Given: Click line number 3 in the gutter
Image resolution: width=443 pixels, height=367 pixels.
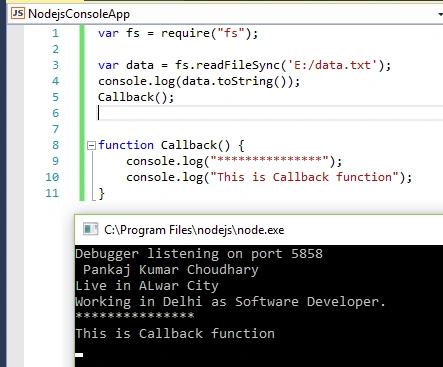Looking at the screenshot, I should tap(56, 65).
